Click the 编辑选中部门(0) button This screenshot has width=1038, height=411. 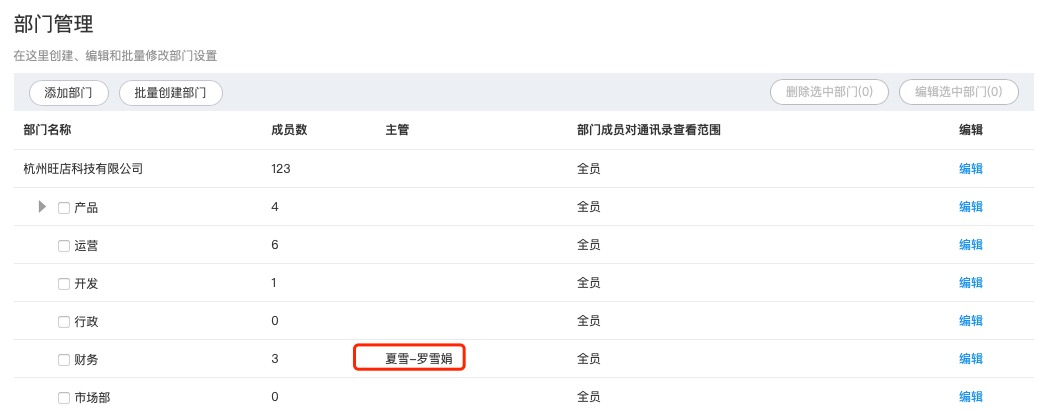coord(959,92)
